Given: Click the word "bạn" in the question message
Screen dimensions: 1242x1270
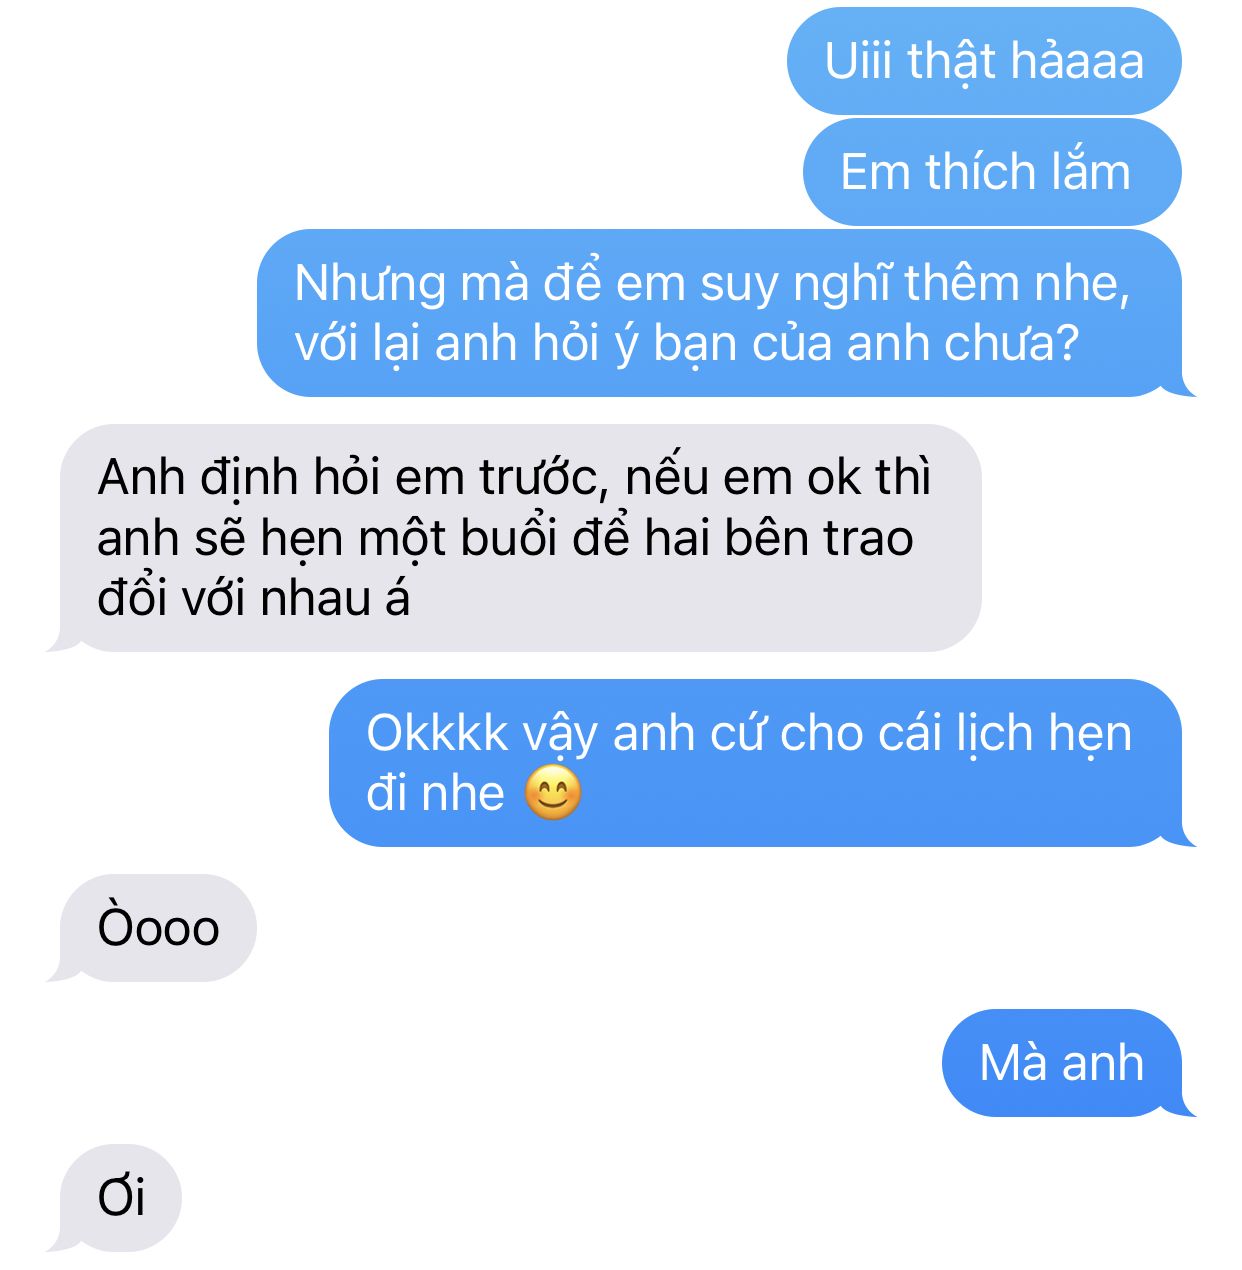Looking at the screenshot, I should point(695,344).
